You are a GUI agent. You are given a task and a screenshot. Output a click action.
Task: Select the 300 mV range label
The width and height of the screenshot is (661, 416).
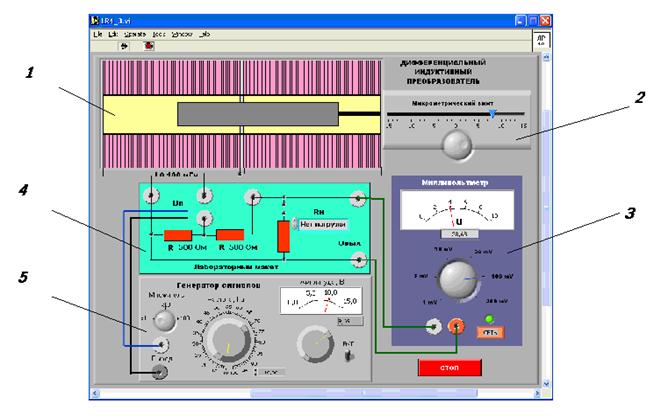(497, 301)
